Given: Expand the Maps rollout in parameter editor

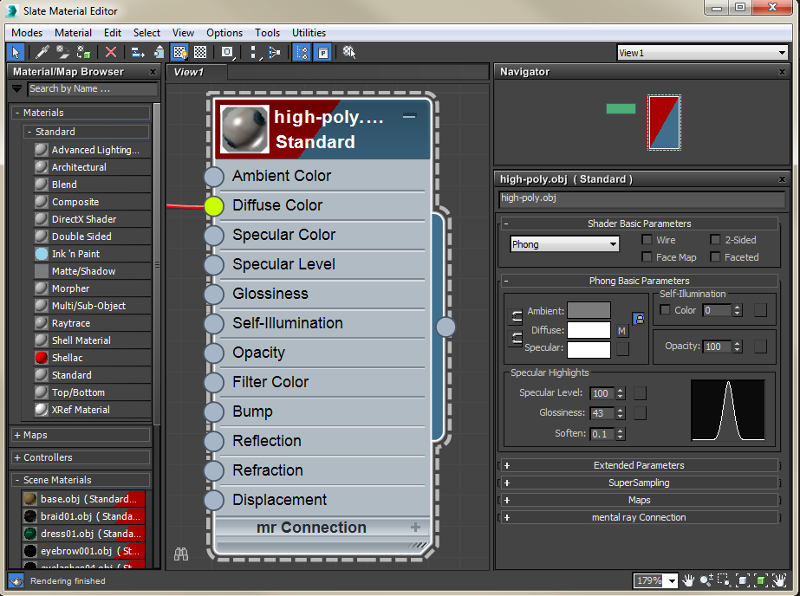Looking at the screenshot, I should coord(638,500).
